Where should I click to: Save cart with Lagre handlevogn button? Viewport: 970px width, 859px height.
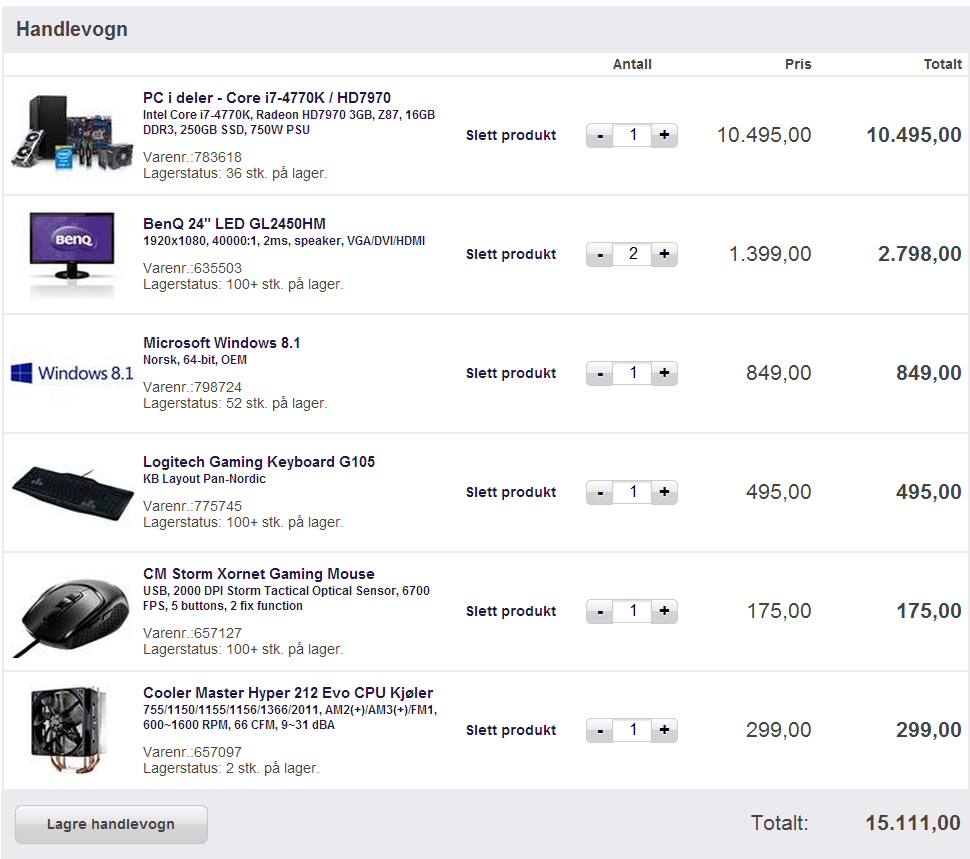(x=111, y=824)
